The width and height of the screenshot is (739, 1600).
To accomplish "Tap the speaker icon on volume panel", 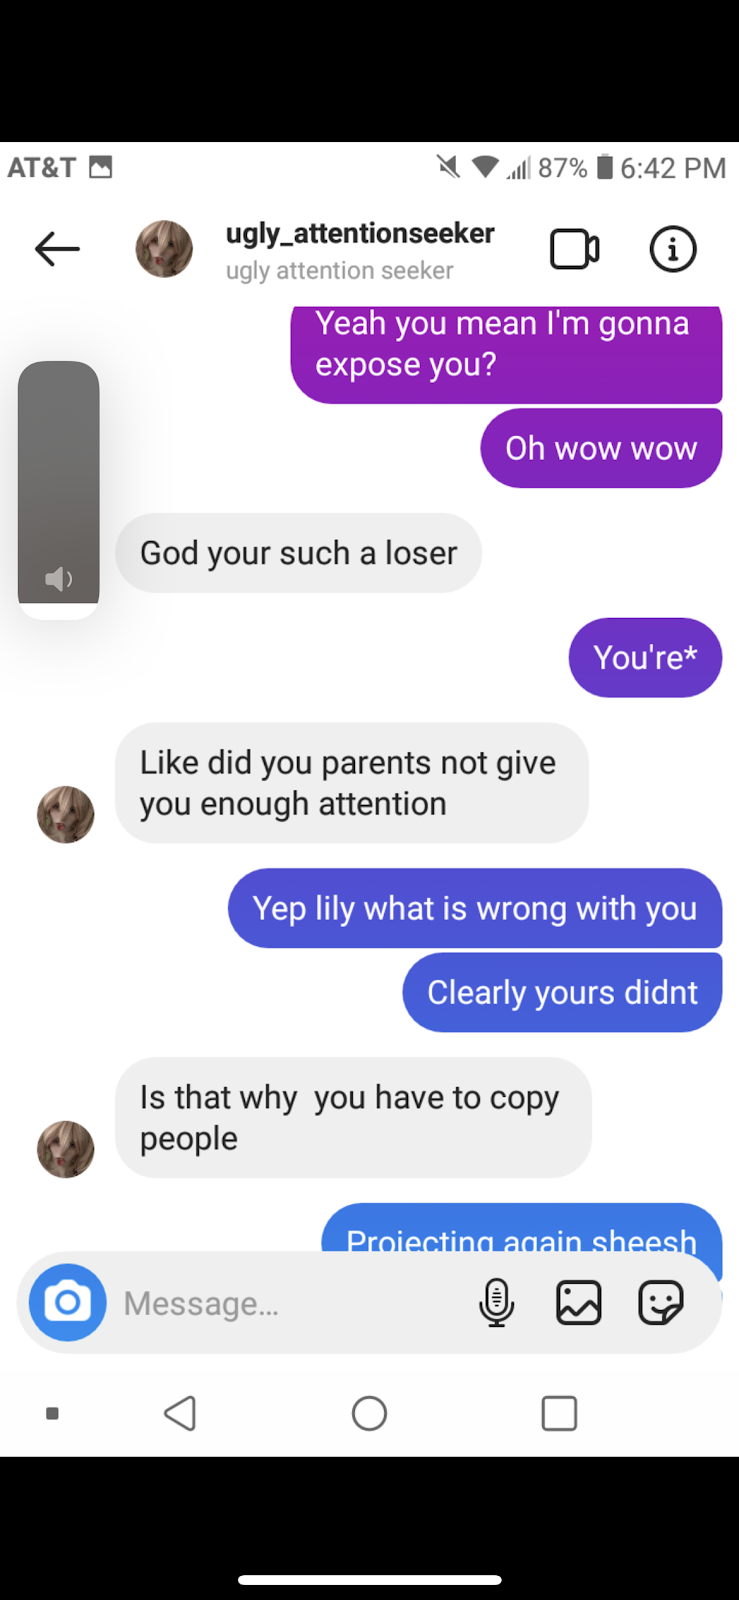I will click(59, 579).
